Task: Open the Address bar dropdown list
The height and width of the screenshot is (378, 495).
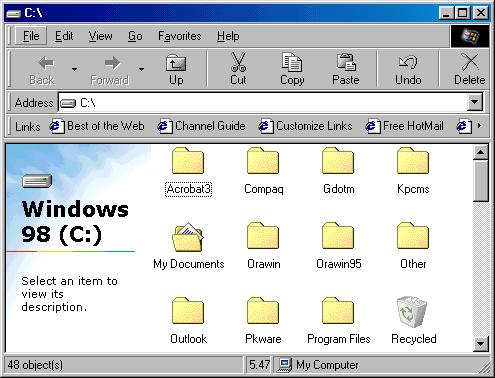Action: point(475,102)
